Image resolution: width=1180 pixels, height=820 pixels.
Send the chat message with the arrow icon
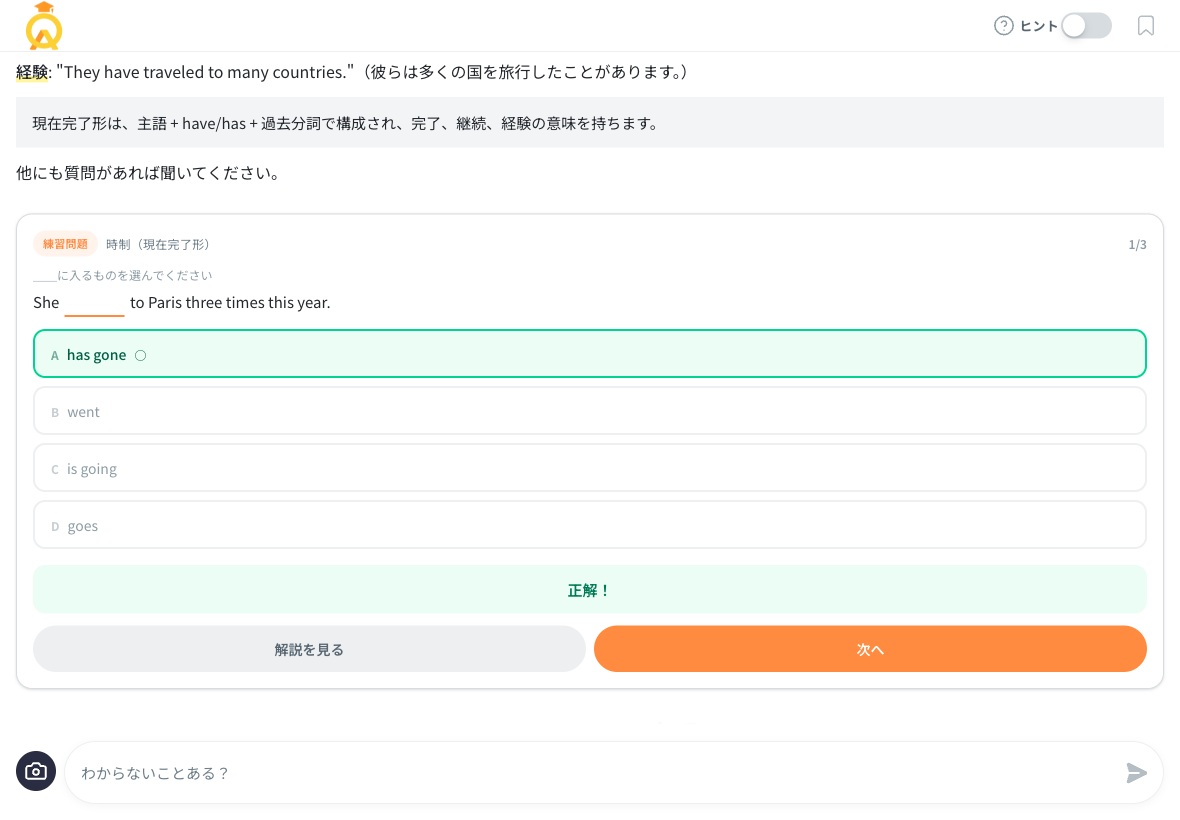[x=1137, y=772]
